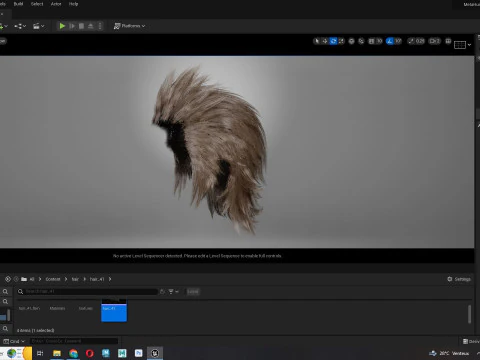Toggle scale snapping in viewport

[411, 41]
